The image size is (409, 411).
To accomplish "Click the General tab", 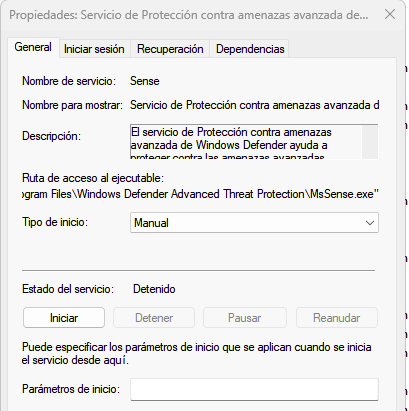I will [33, 47].
